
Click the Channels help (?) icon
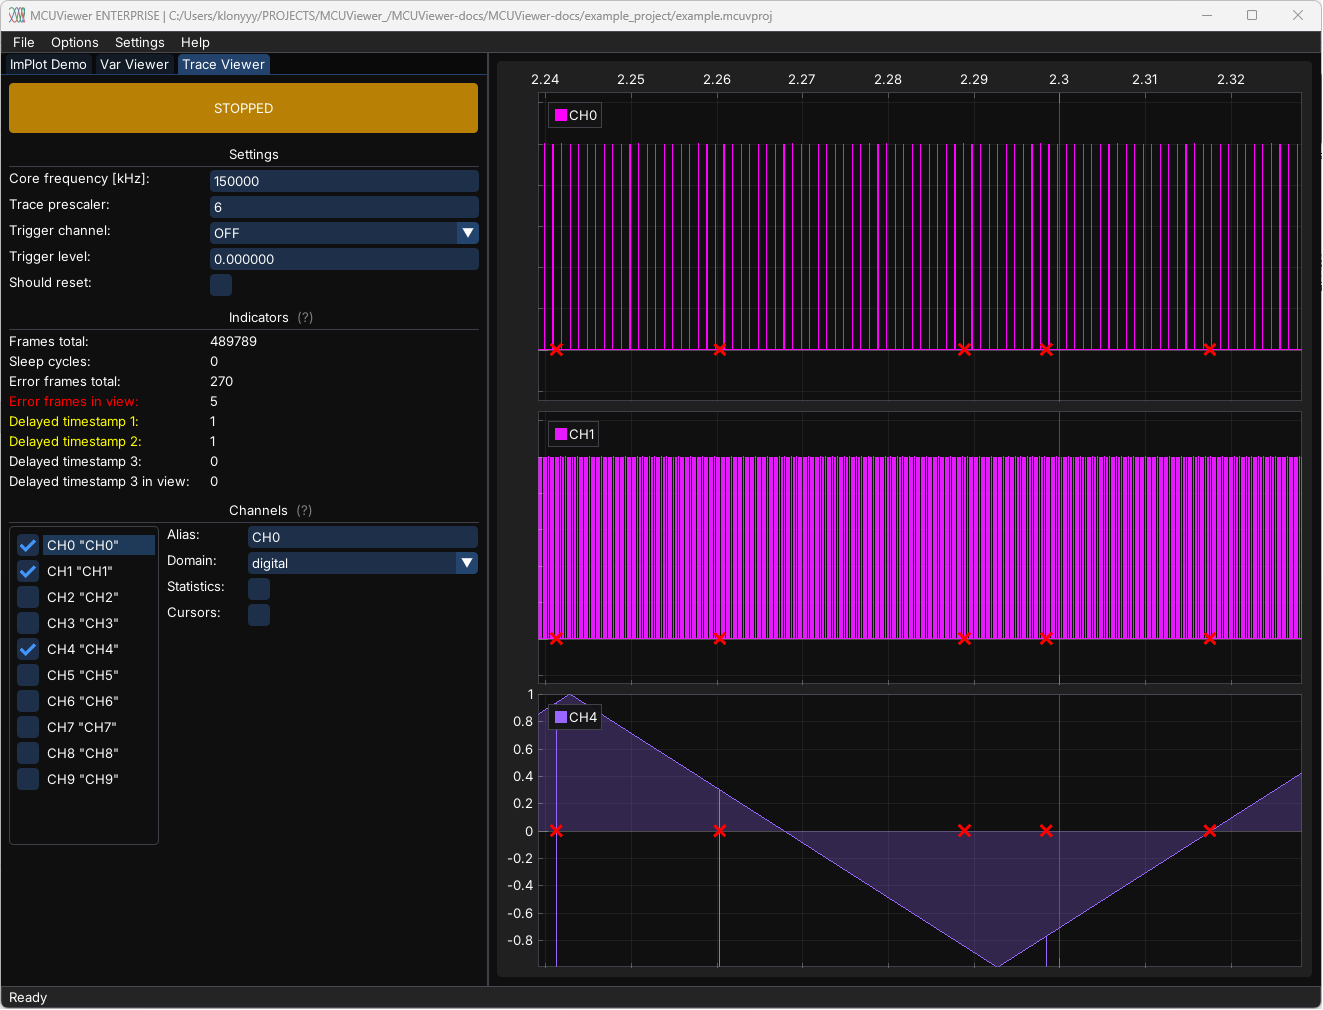[304, 511]
